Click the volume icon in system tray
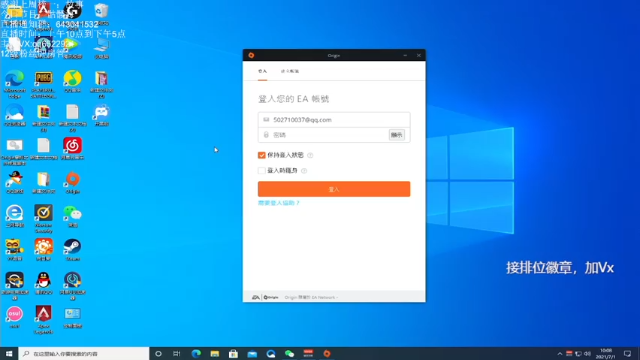Viewport: 640px width, 360px height. pyautogui.click(x=587, y=353)
